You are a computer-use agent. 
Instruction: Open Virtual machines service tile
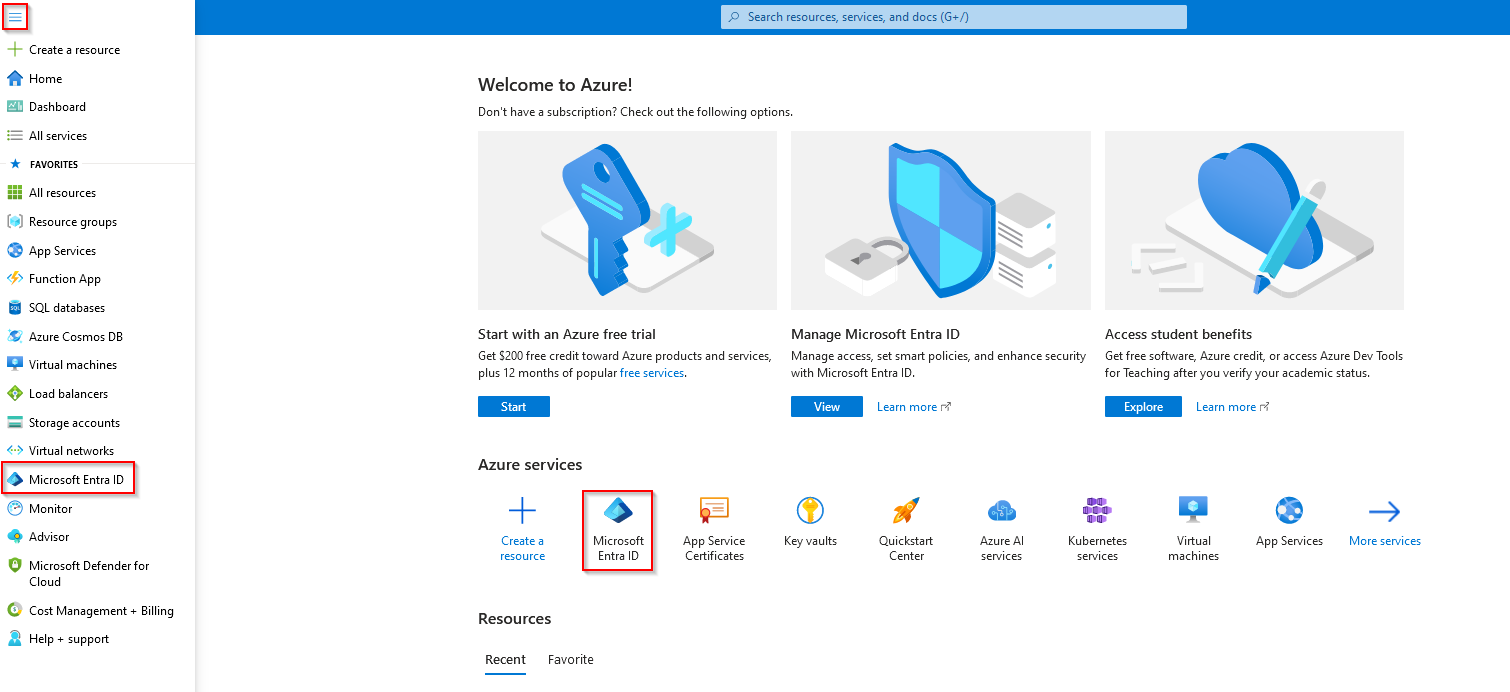tap(1193, 530)
